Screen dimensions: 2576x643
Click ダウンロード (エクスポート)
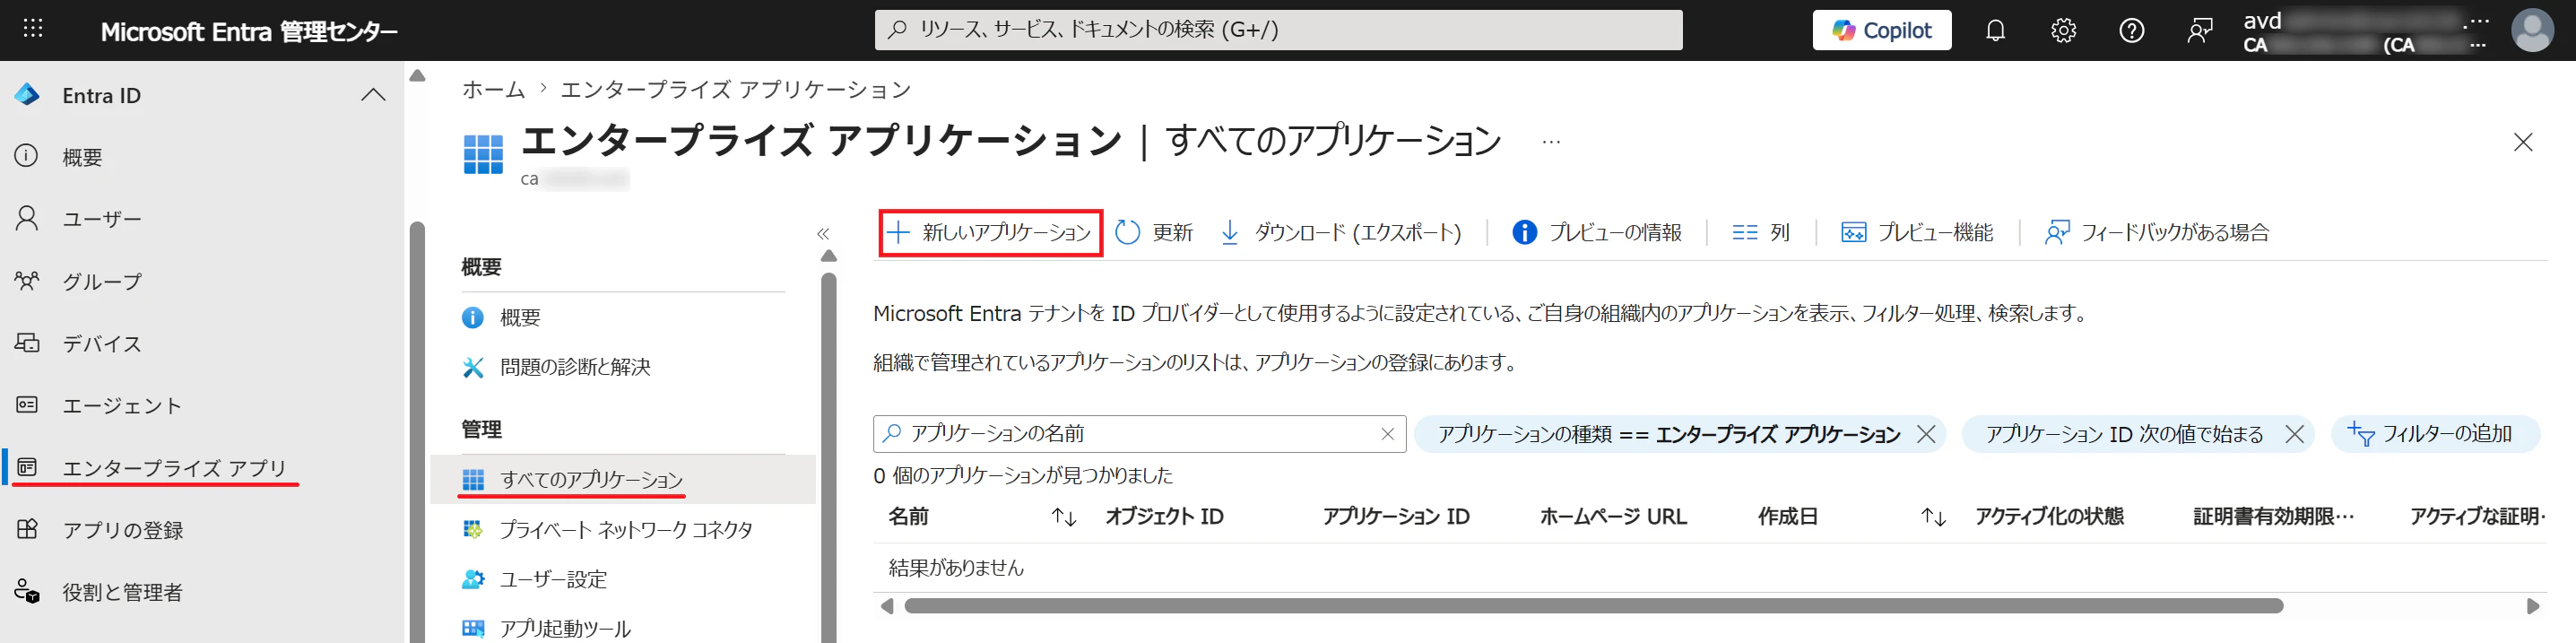click(x=1340, y=232)
